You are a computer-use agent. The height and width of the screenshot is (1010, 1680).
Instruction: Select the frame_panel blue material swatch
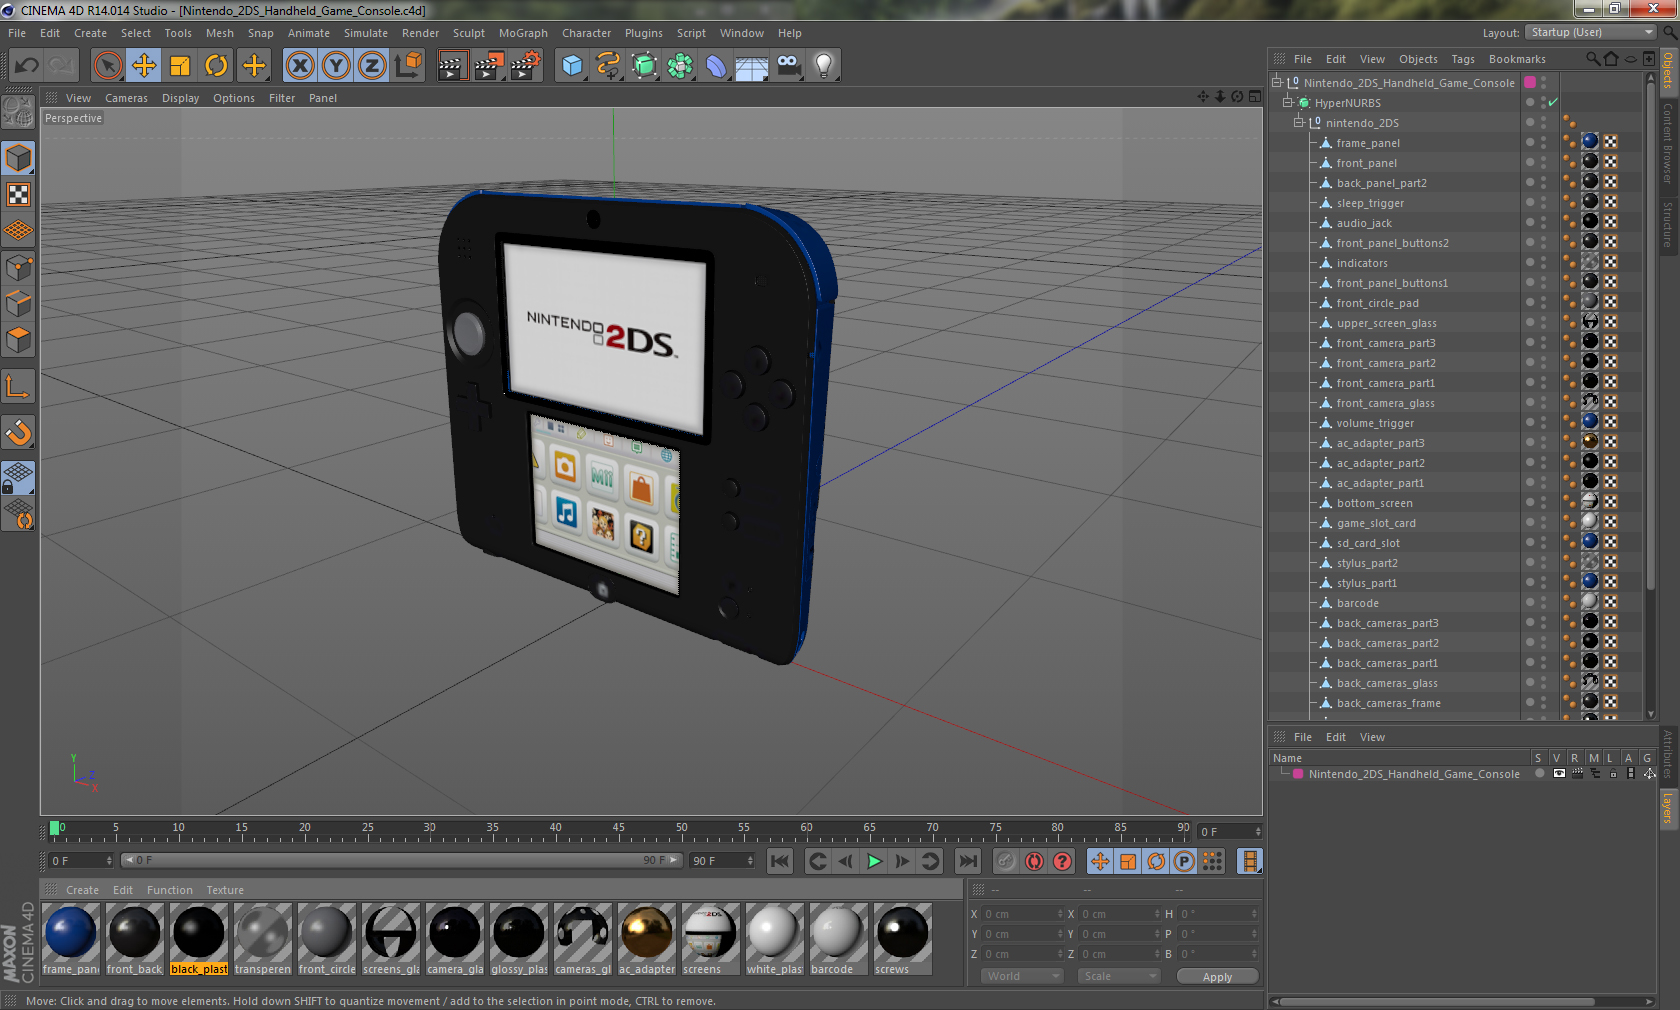coord(71,933)
